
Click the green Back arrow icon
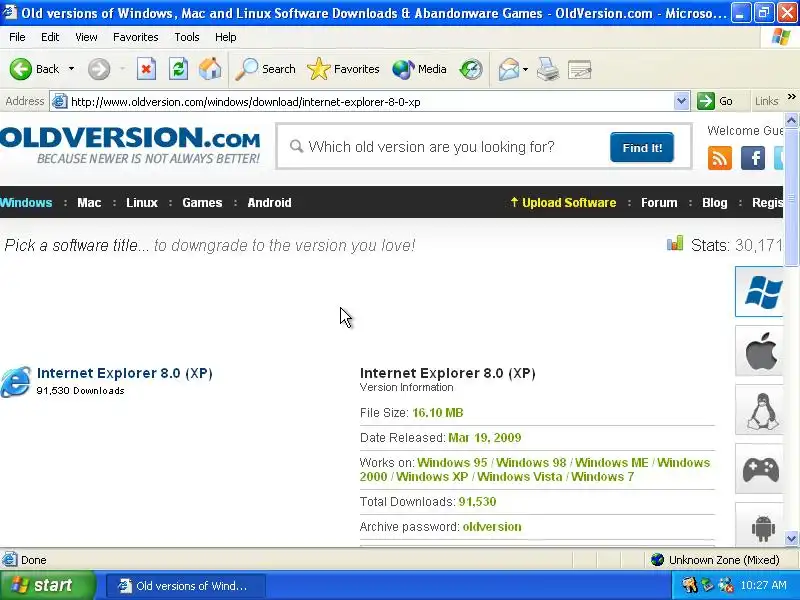click(x=21, y=69)
